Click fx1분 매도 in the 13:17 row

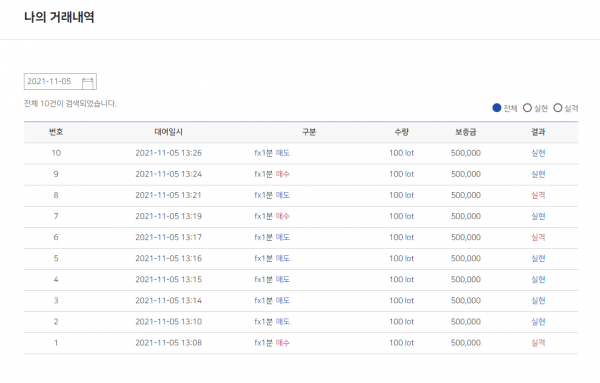pyautogui.click(x=272, y=237)
